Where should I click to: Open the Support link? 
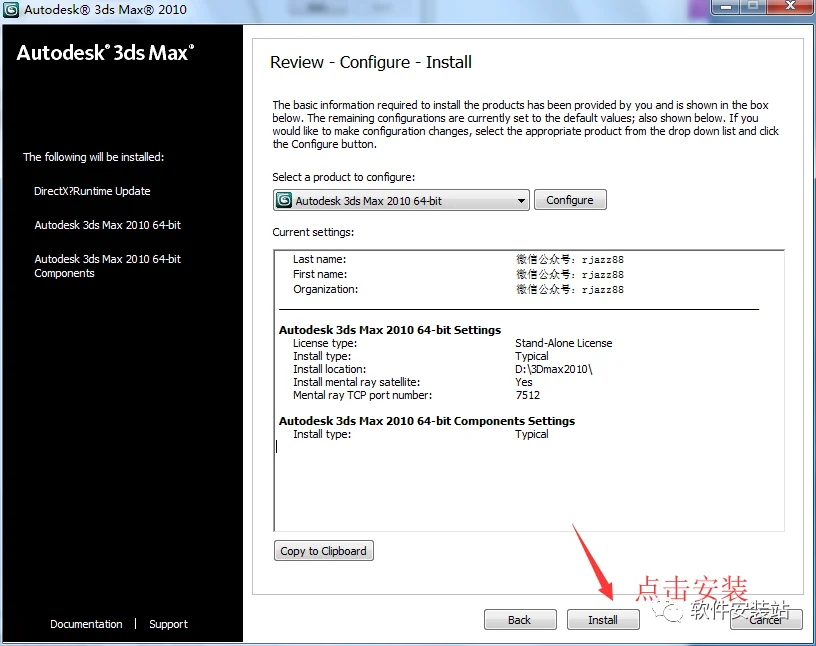coord(168,624)
